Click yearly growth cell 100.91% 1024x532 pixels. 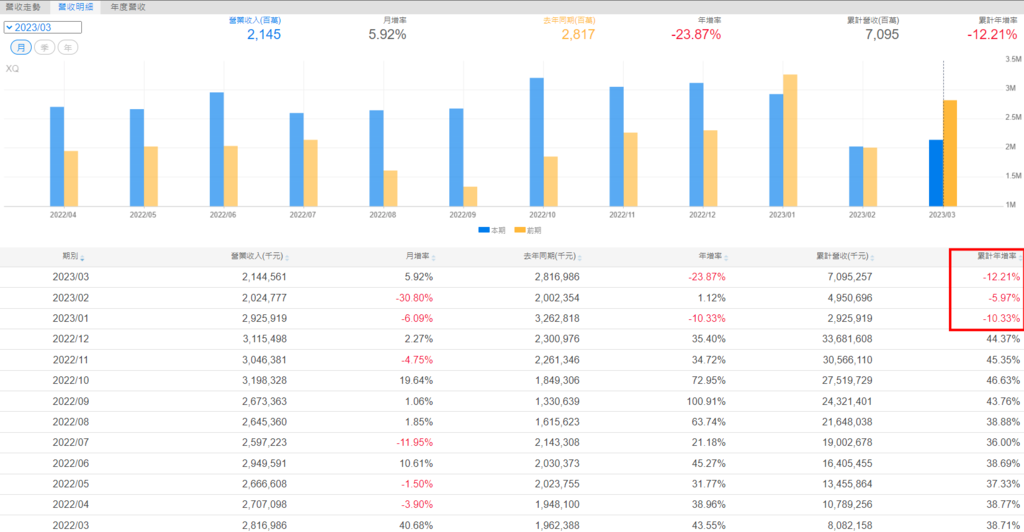pyautogui.click(x=706, y=401)
